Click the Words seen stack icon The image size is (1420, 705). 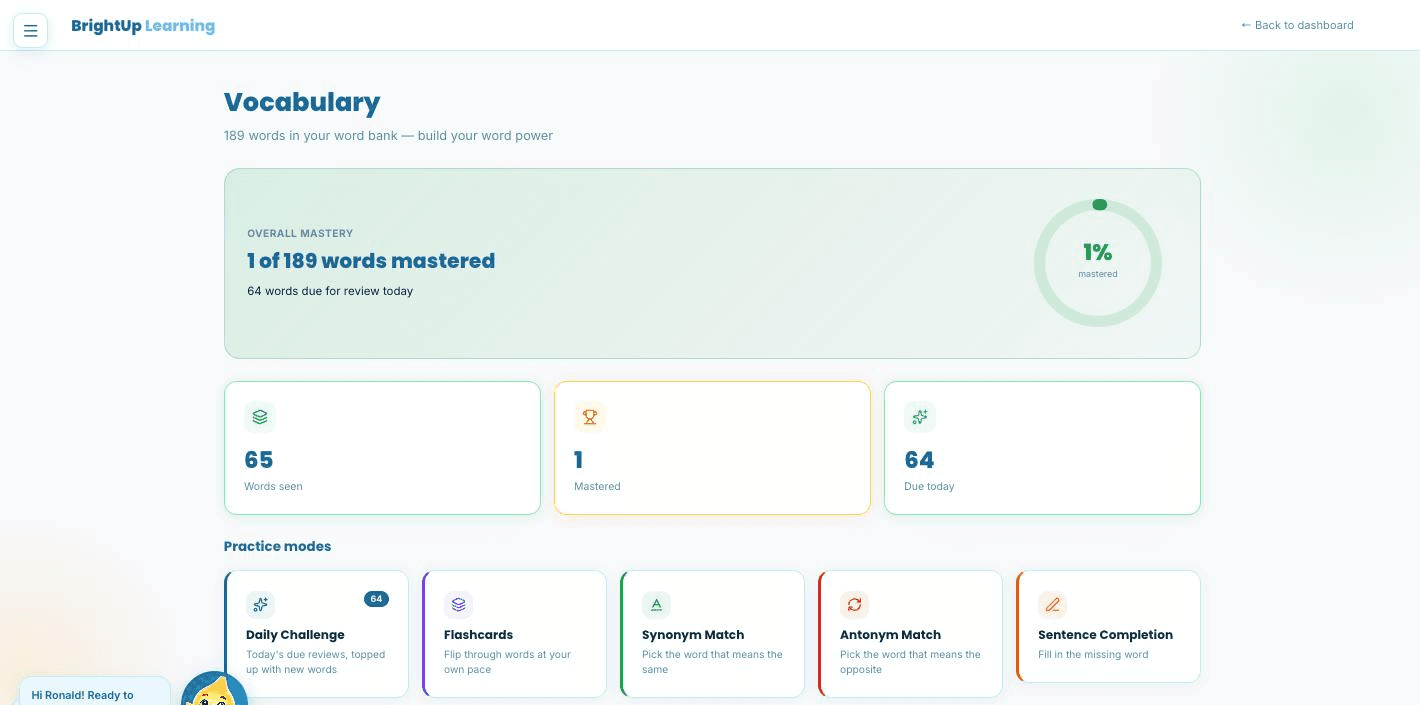[260, 417]
